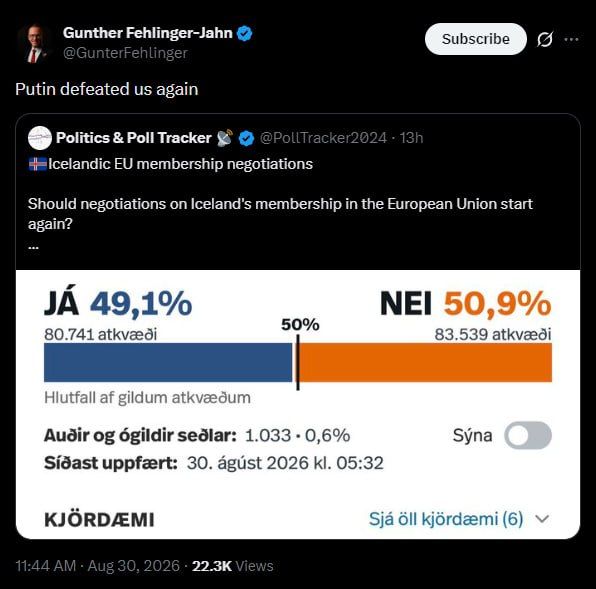Open the @PollTracker2024 handle

click(323, 138)
